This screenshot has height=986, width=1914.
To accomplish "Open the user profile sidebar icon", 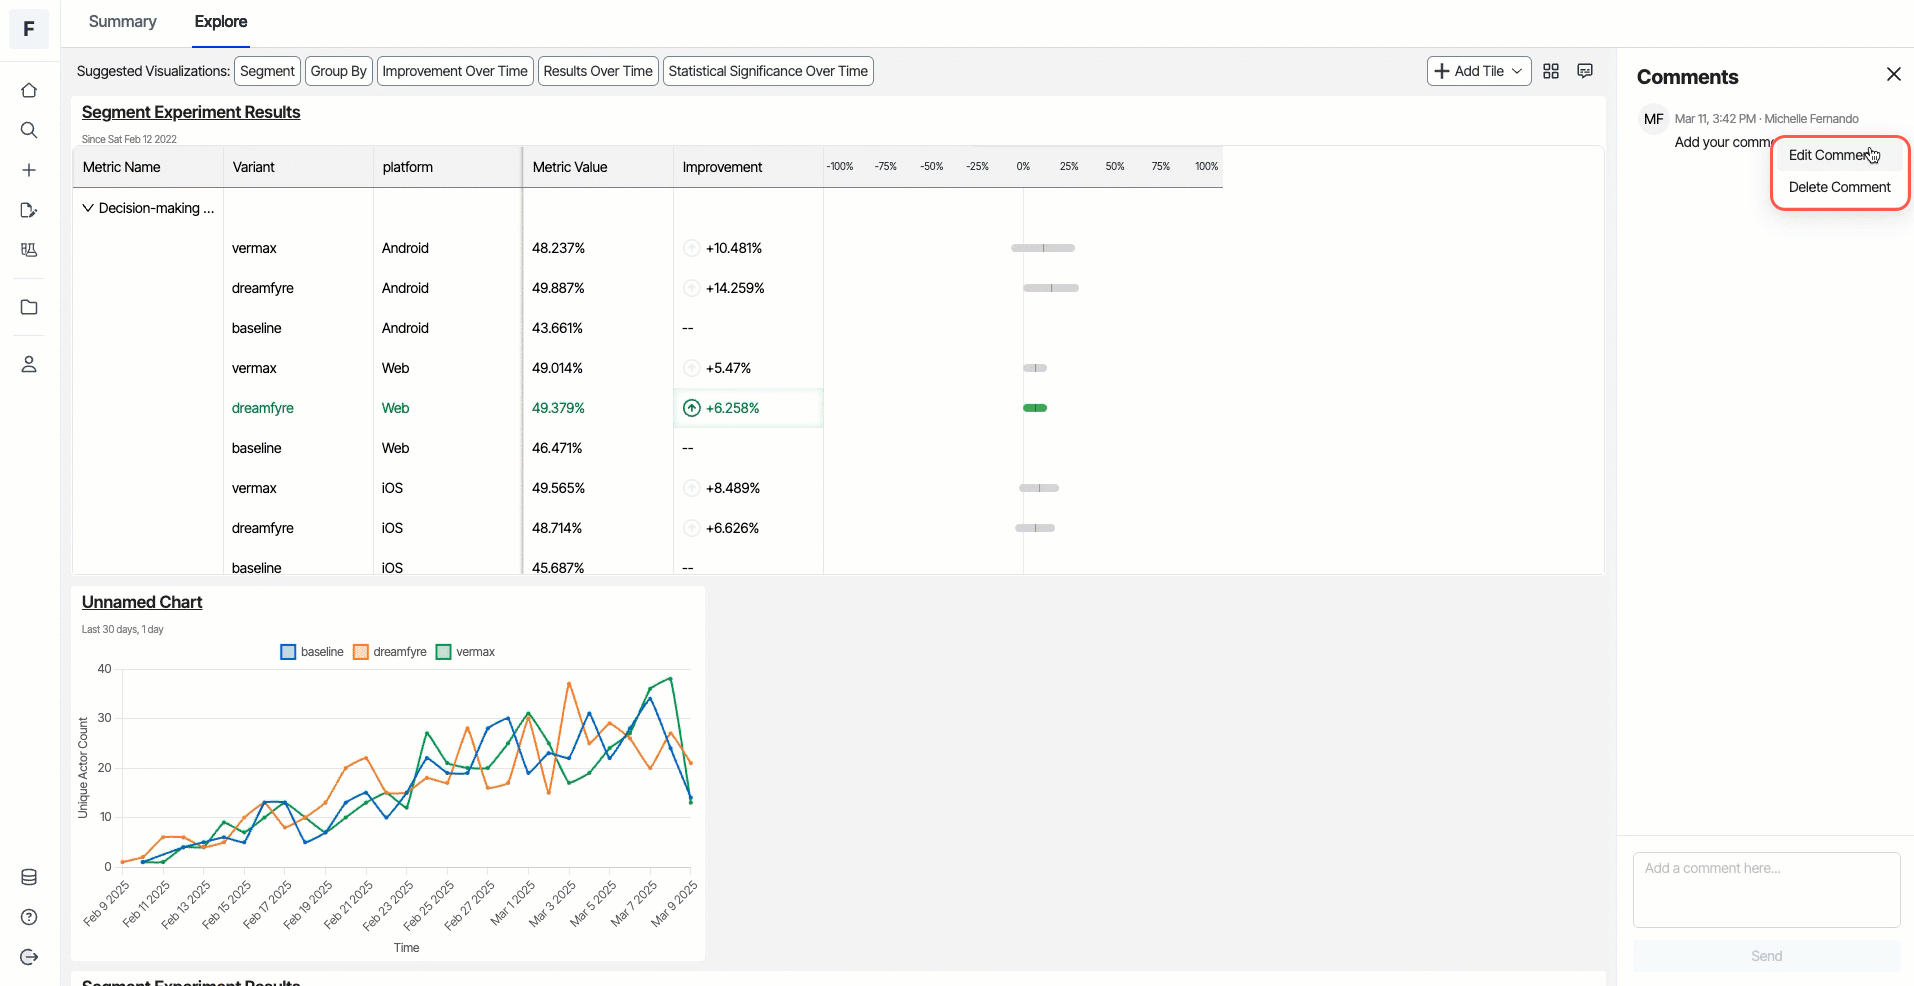I will [x=29, y=364].
